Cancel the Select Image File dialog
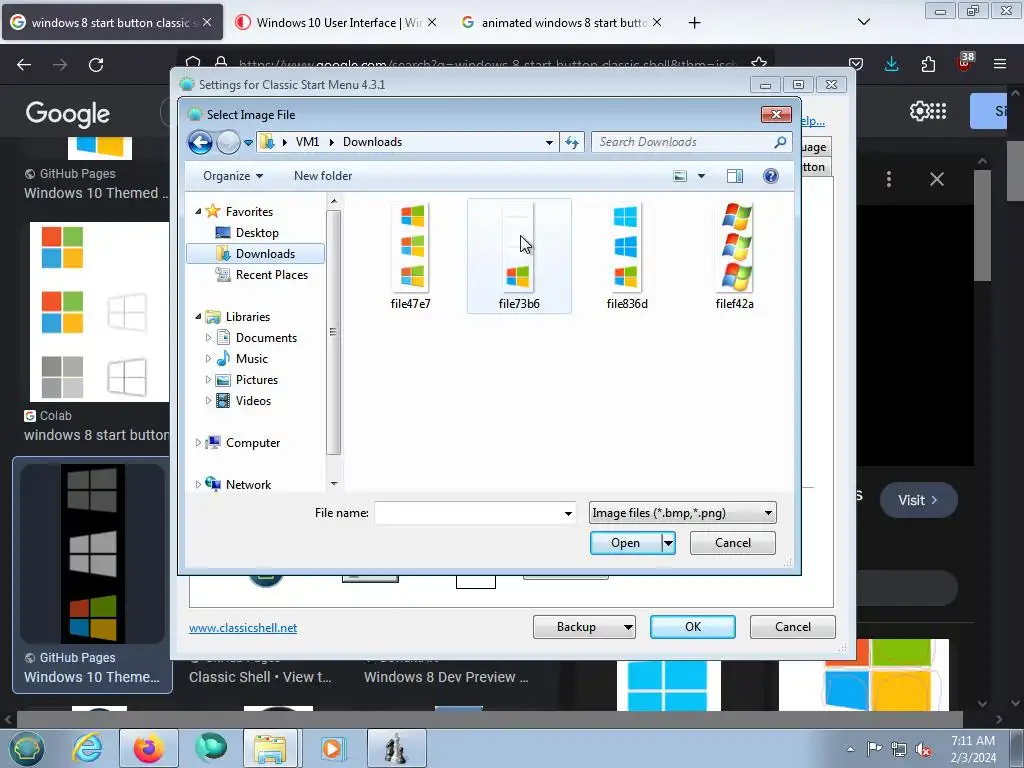This screenshot has height=768, width=1024. coord(733,543)
